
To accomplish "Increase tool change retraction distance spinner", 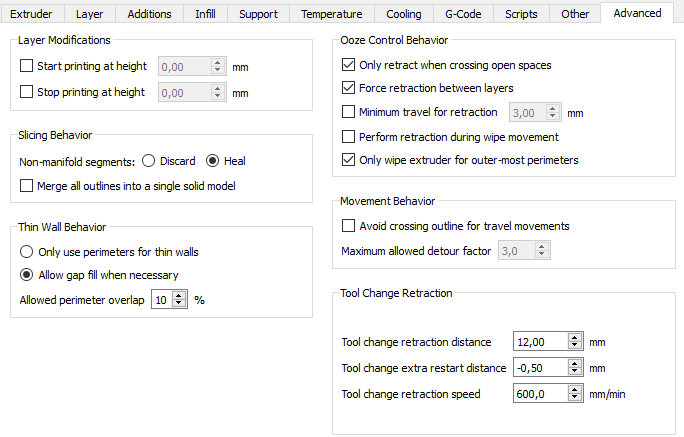I will point(574,338).
